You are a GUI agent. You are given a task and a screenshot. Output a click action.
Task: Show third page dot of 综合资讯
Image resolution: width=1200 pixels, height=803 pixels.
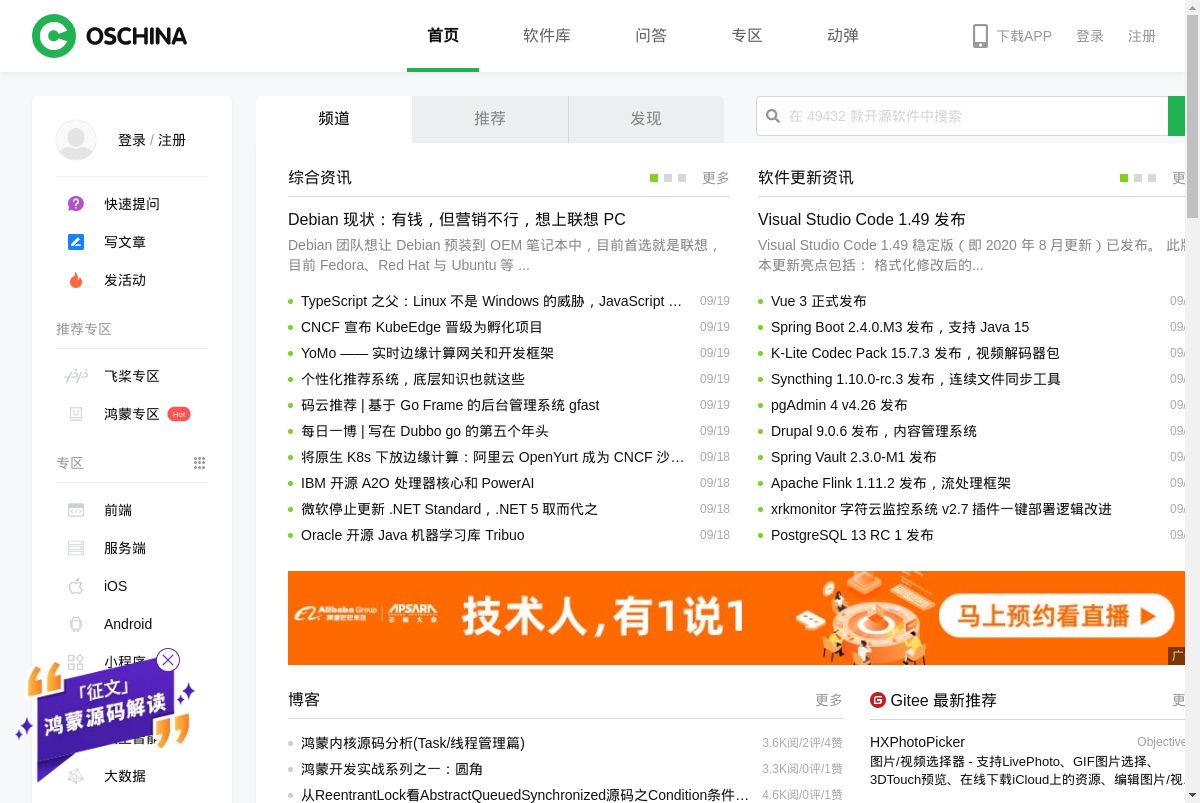682,178
